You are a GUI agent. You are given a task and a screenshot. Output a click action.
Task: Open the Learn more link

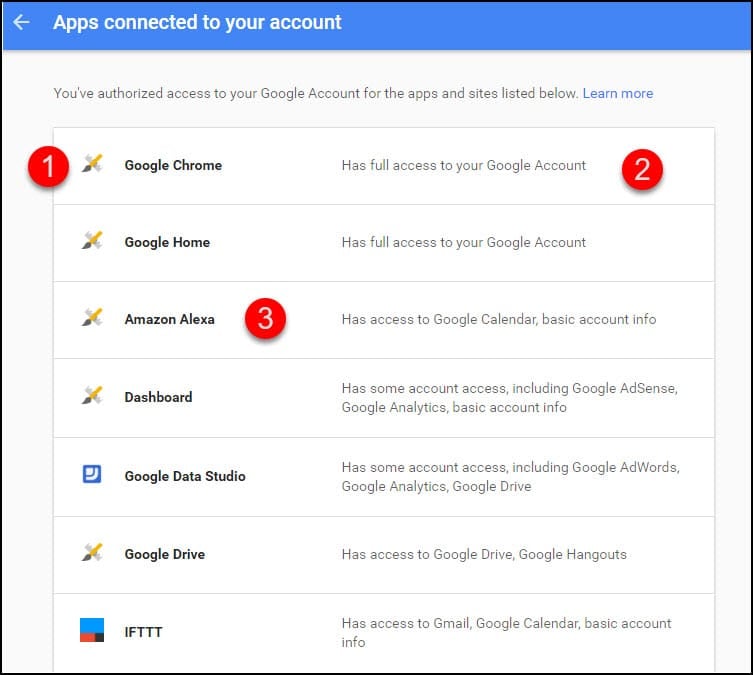tap(618, 93)
